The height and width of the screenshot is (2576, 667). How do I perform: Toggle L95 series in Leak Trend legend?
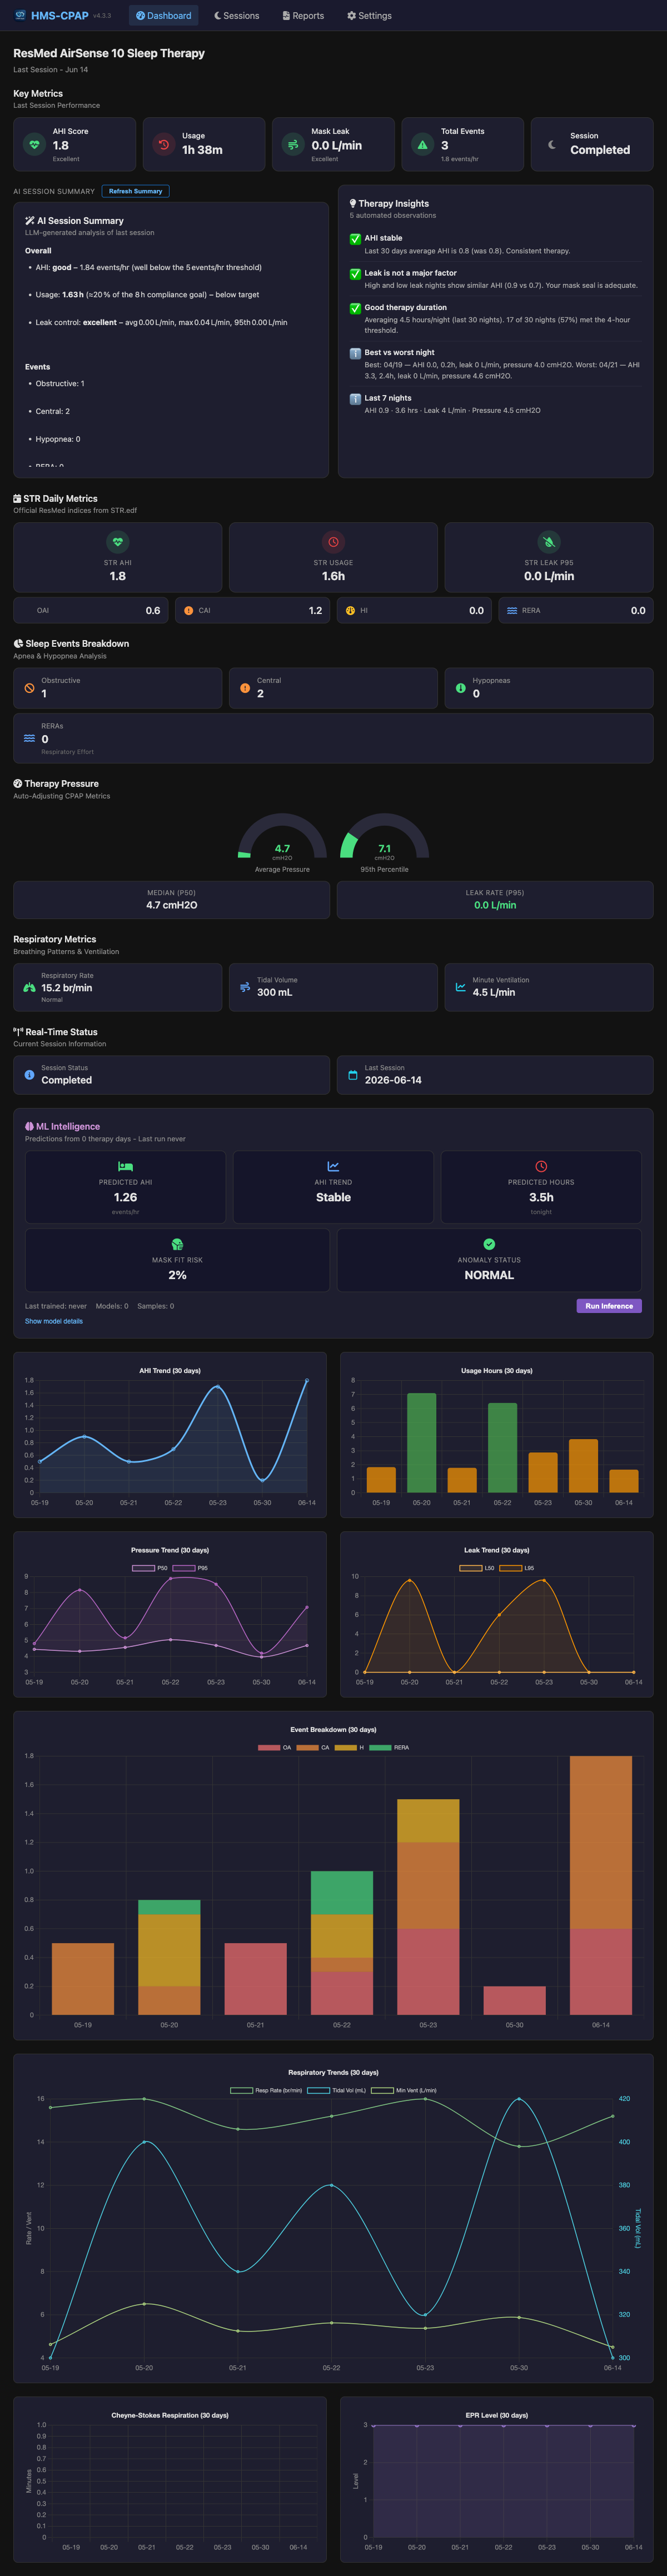point(517,1568)
